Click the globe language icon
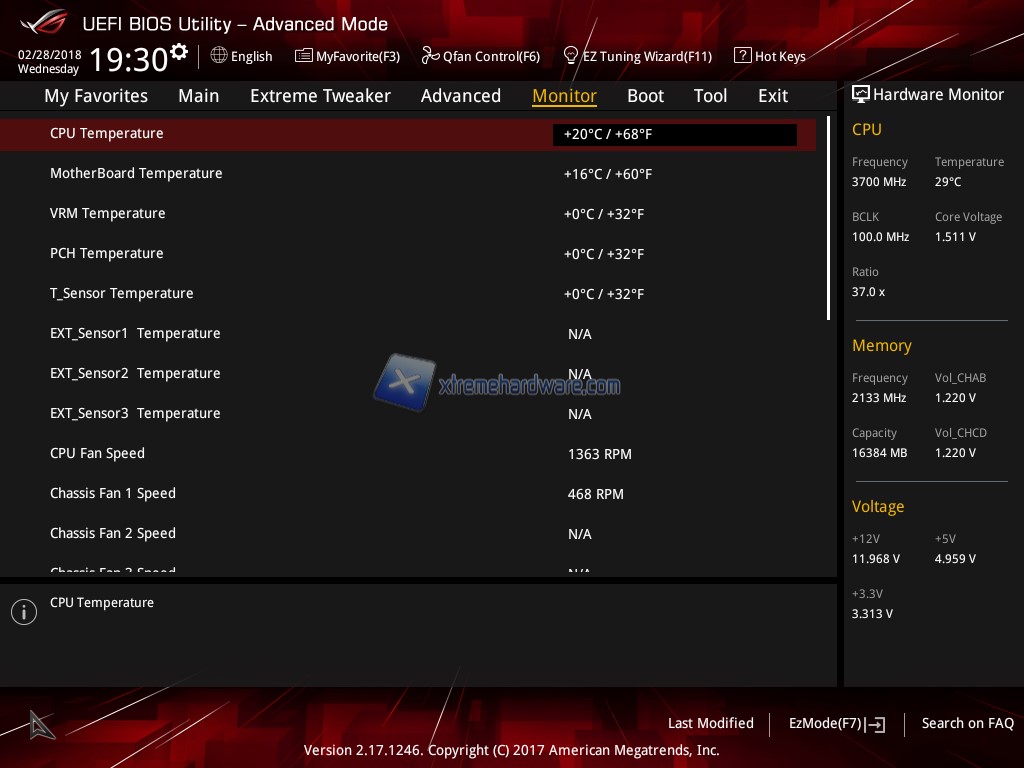The width and height of the screenshot is (1024, 768). click(x=219, y=56)
